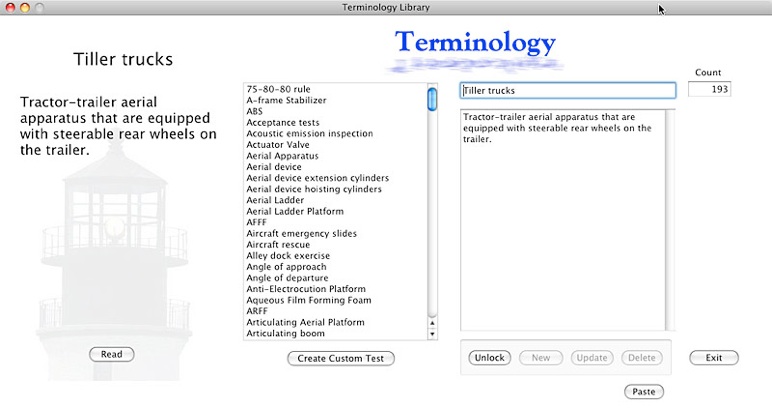Viewport: 772px width, 408px height.
Task: Close the Terminology Library window
Action: 10,7
